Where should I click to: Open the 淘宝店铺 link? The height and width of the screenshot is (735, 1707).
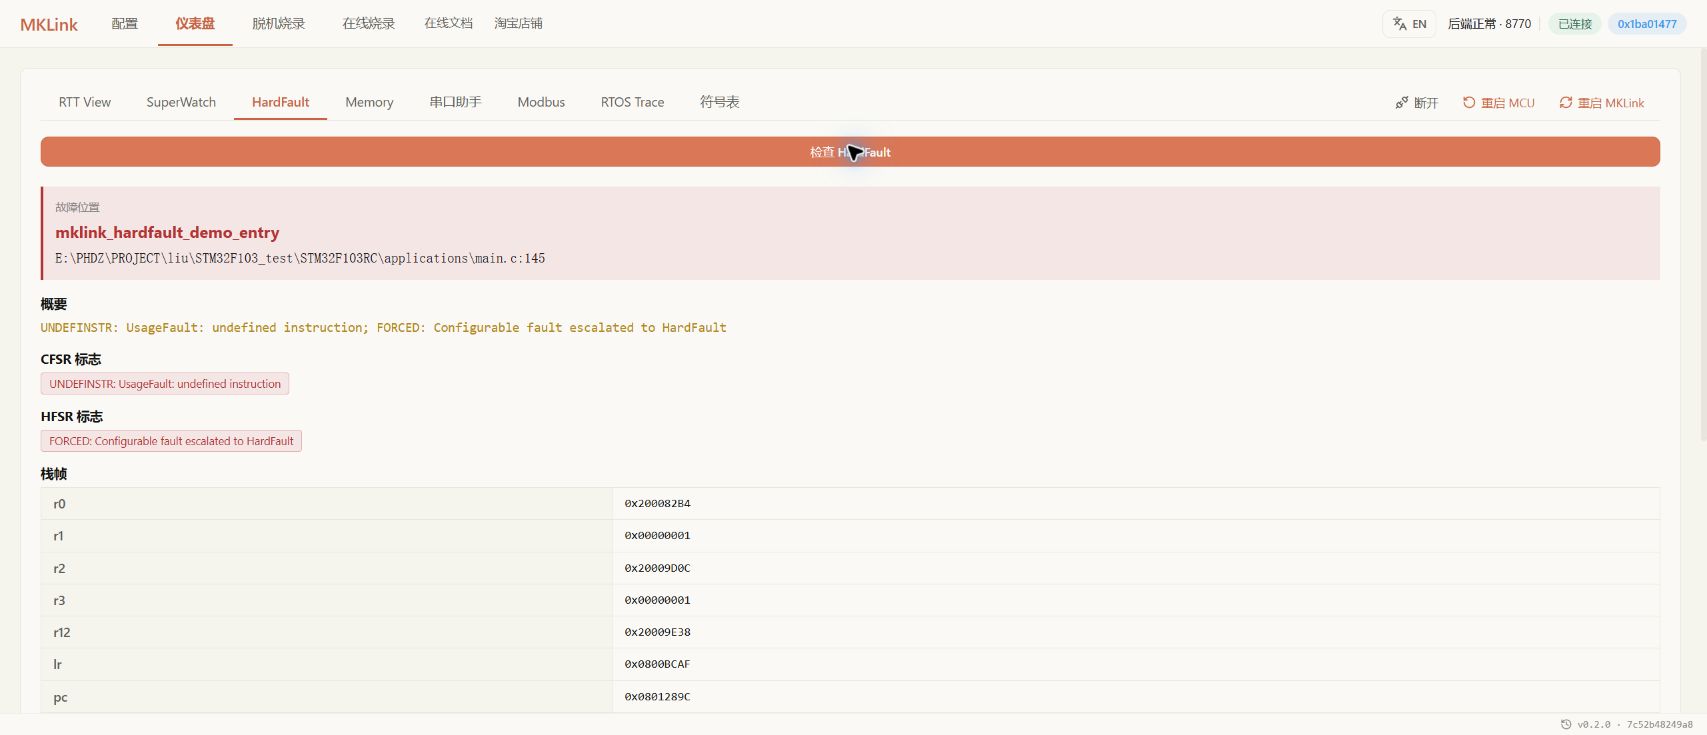[518, 24]
